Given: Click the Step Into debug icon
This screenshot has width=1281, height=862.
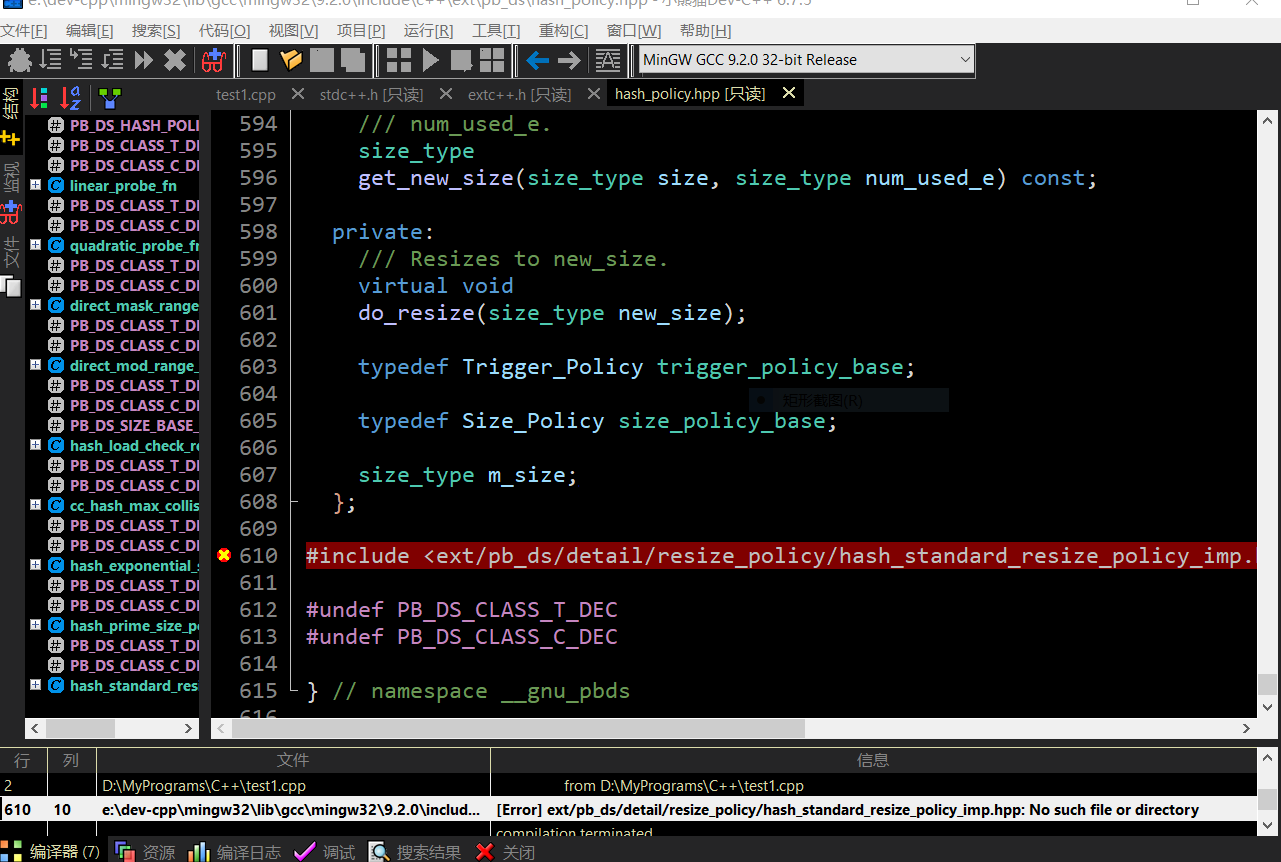Looking at the screenshot, I should point(81,60).
